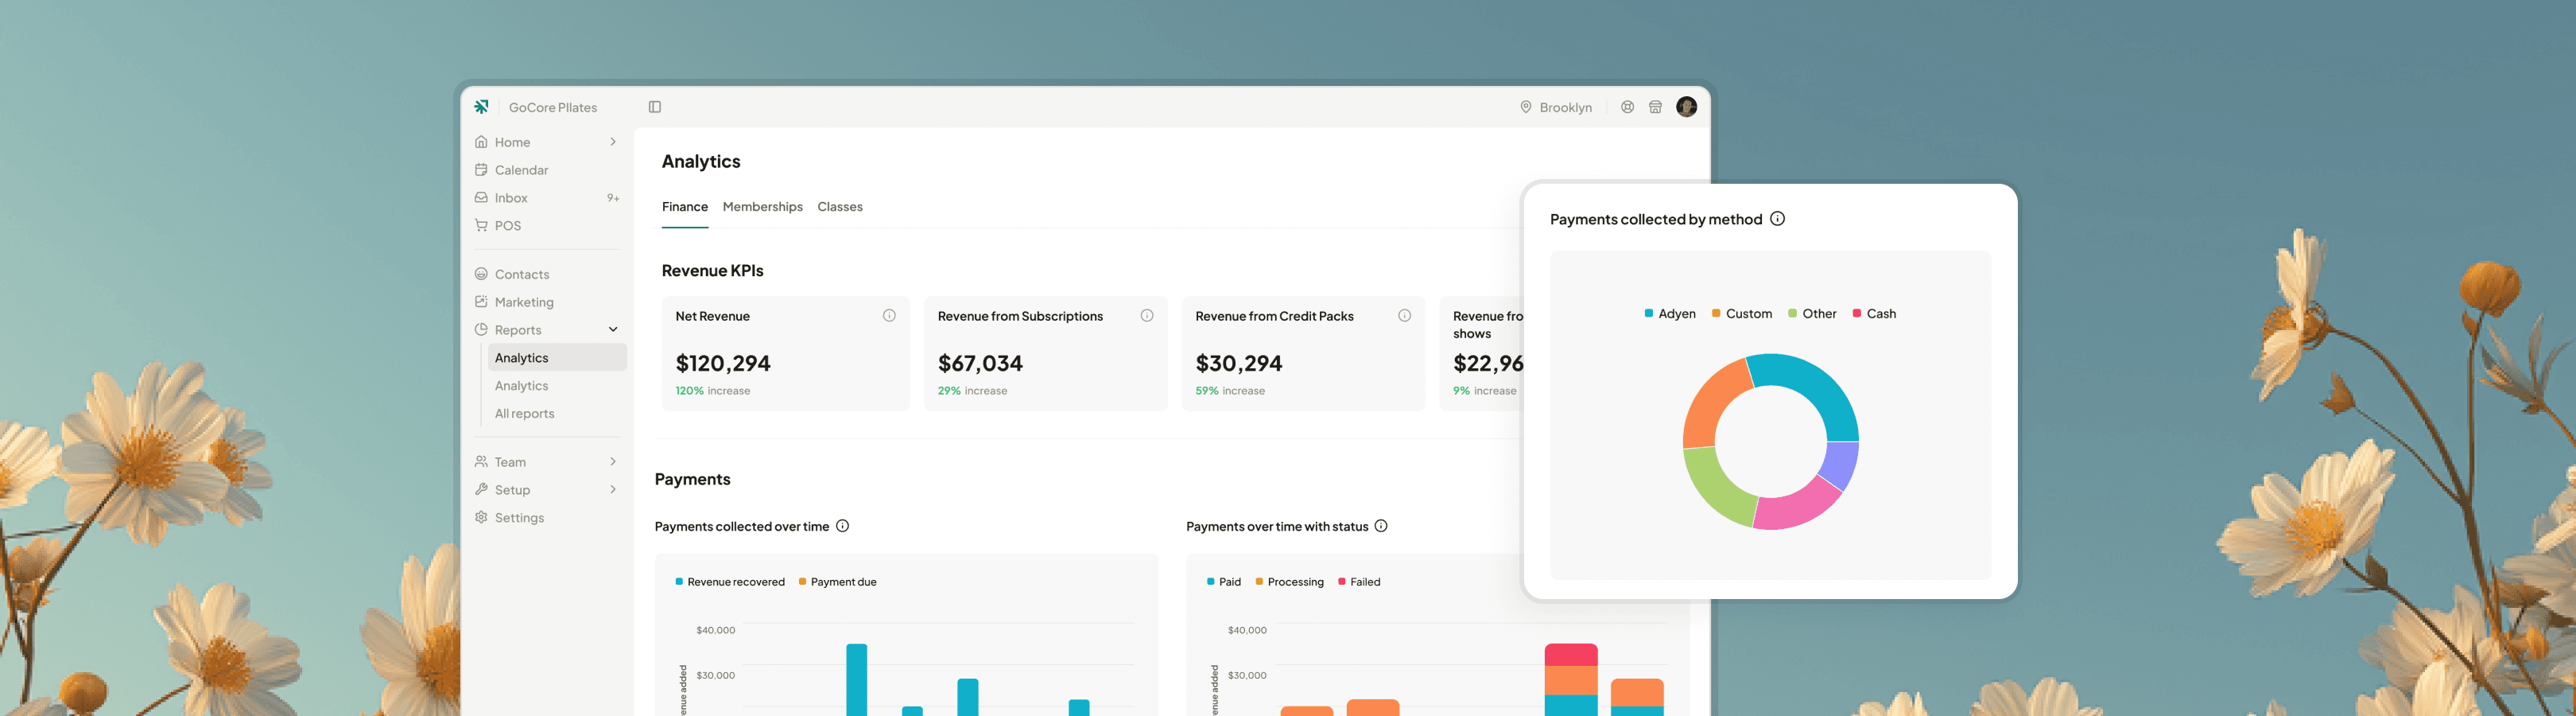Viewport: 2576px width, 716px height.
Task: Show info for Revenue from Subscriptions
Action: pos(1147,316)
